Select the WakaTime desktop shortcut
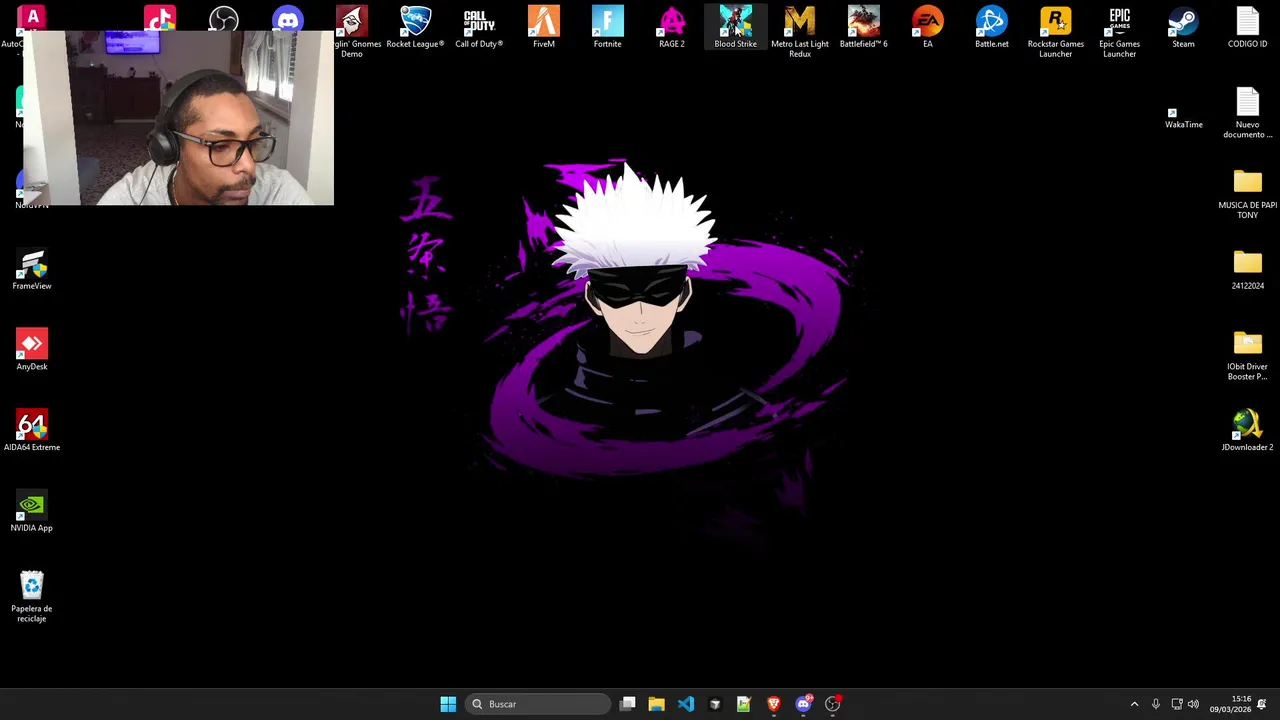Image resolution: width=1280 pixels, height=720 pixels. [1184, 118]
